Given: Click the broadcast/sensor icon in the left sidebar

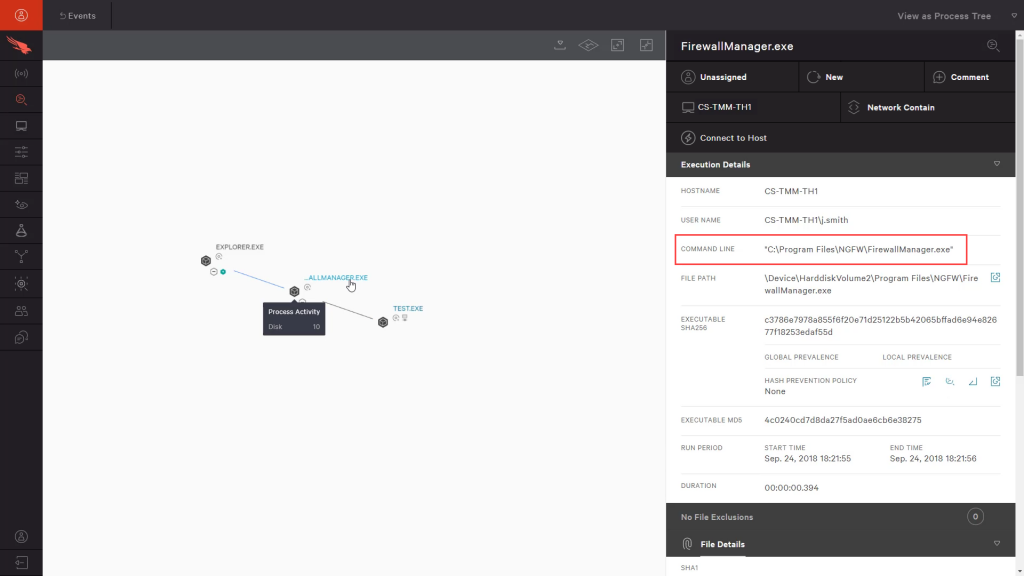Looking at the screenshot, I should (x=22, y=73).
